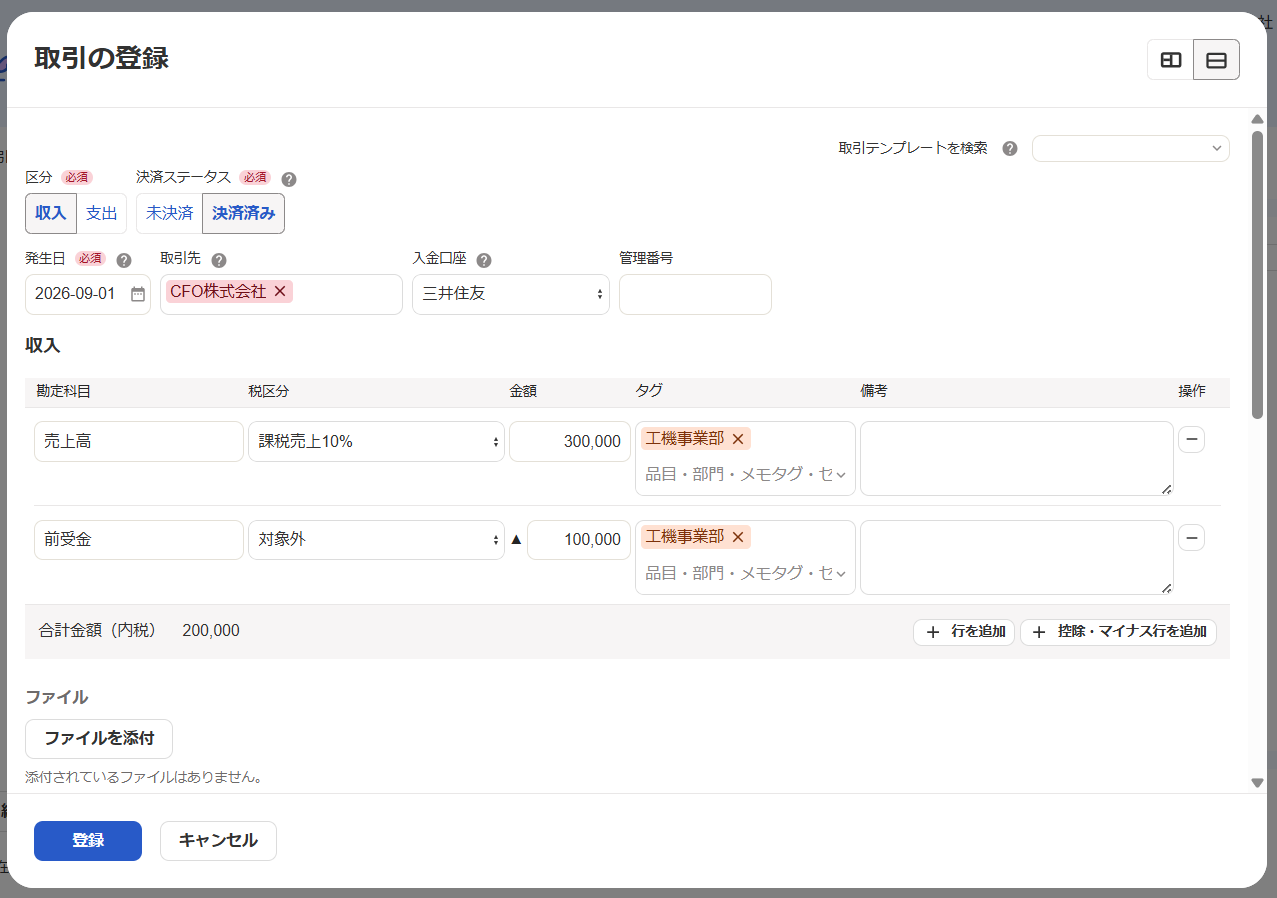The image size is (1277, 898).
Task: Open help icon beside 入金口座
Action: pos(484,260)
